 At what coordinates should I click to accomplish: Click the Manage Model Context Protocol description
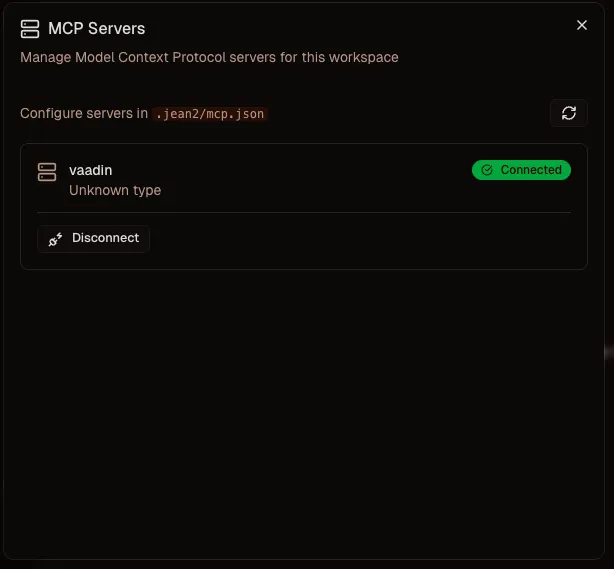click(x=209, y=58)
